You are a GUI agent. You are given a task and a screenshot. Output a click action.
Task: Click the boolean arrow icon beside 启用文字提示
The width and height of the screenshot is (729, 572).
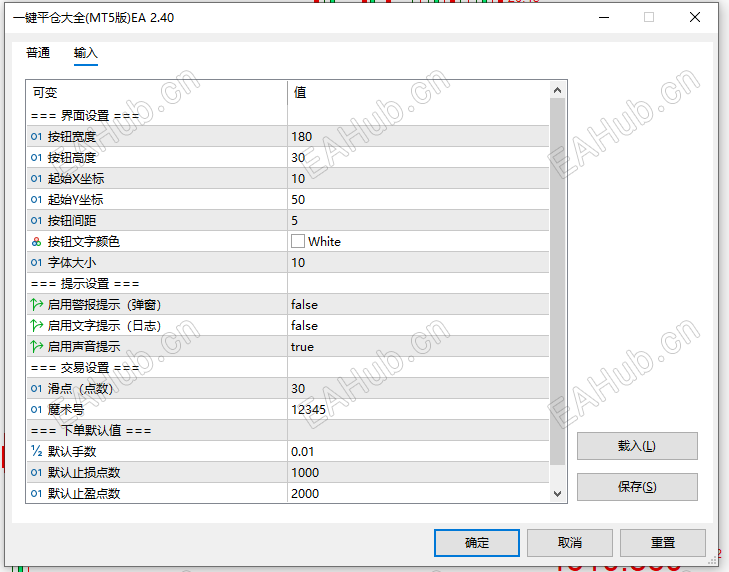[x=36, y=326]
